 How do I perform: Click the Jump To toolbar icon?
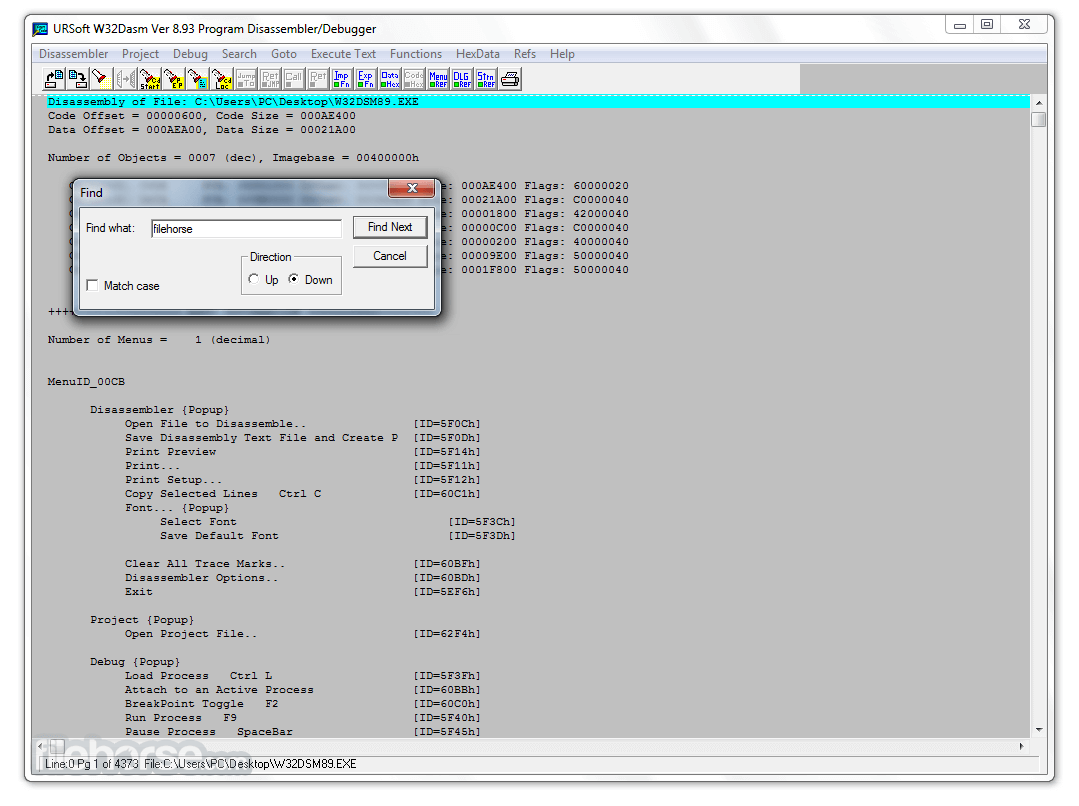[246, 79]
